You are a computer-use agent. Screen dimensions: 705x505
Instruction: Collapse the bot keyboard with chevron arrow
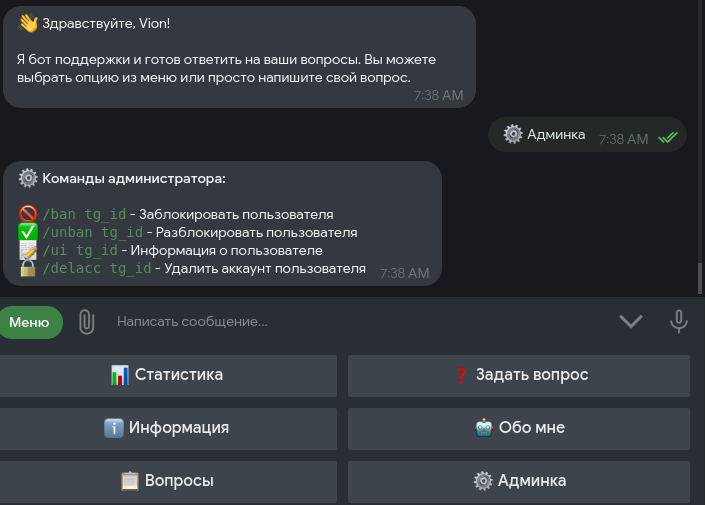(631, 321)
